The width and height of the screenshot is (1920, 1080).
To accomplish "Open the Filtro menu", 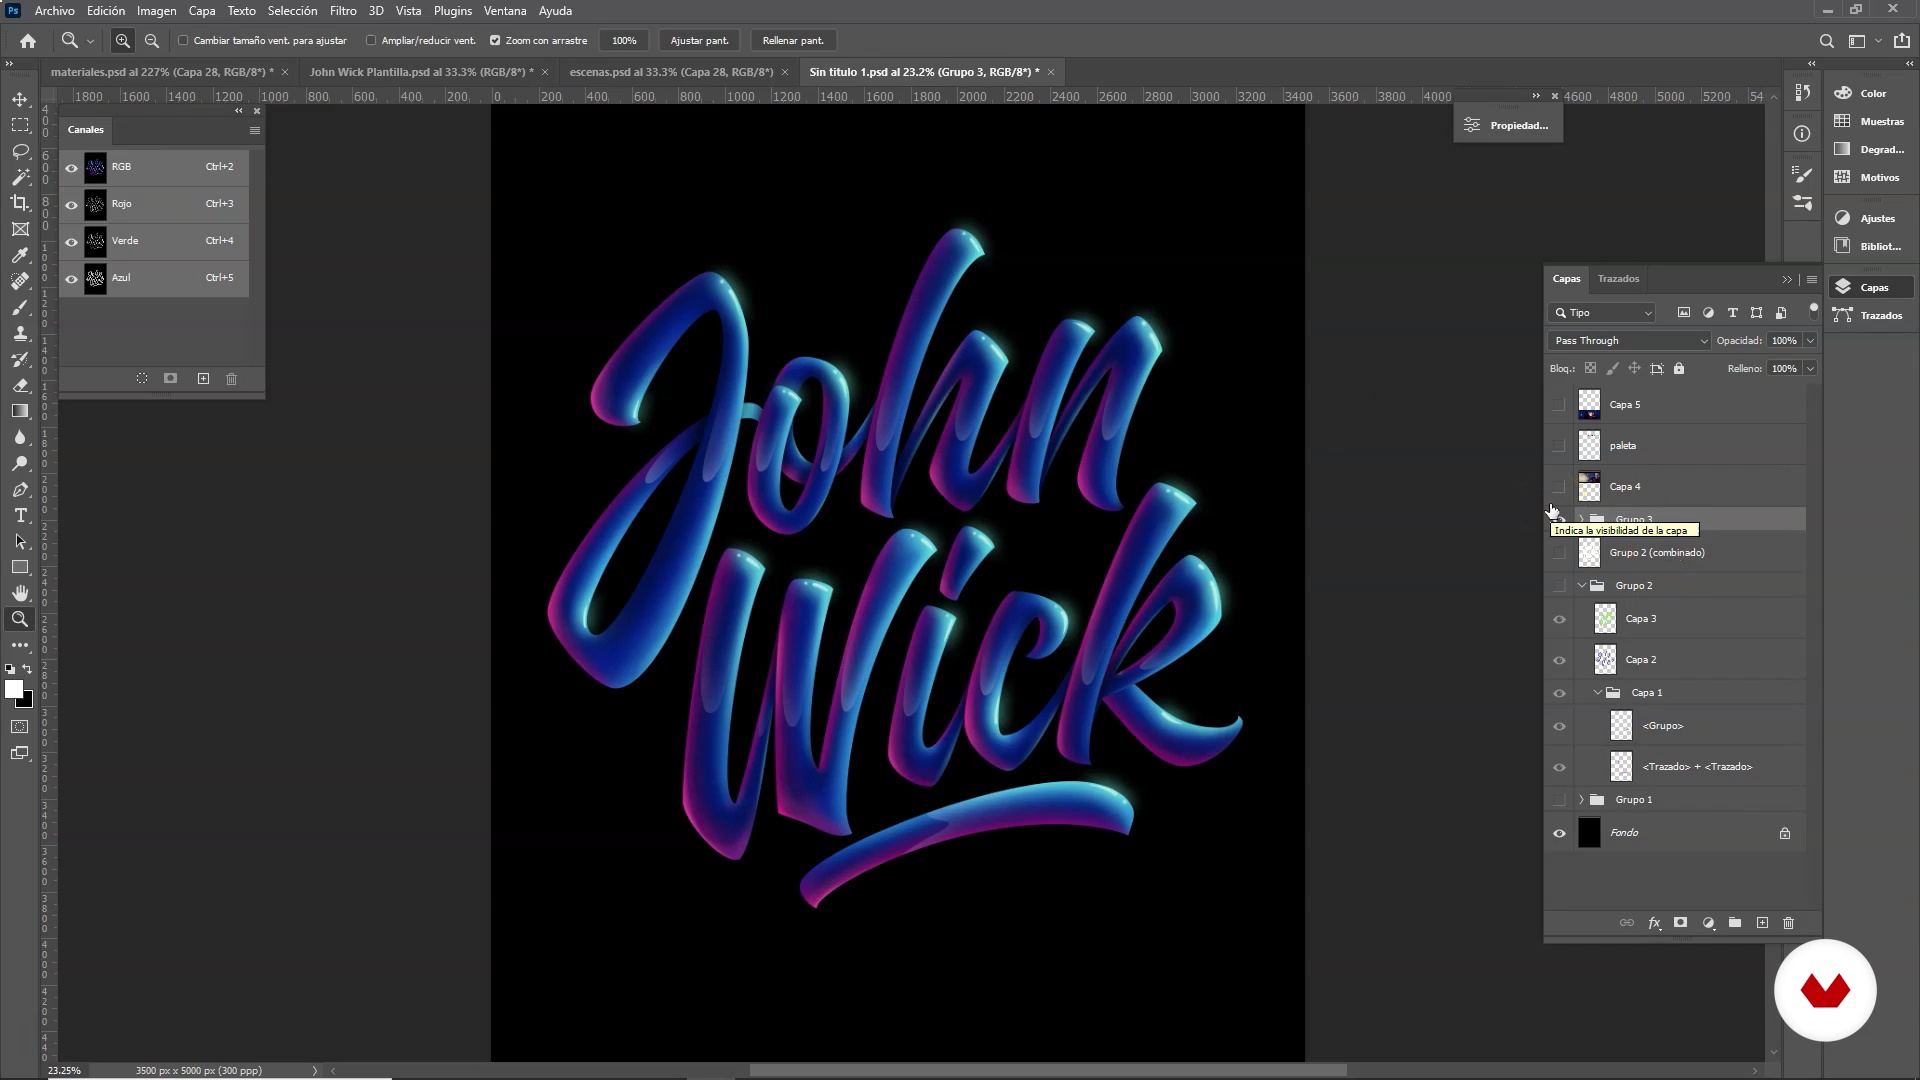I will click(343, 11).
